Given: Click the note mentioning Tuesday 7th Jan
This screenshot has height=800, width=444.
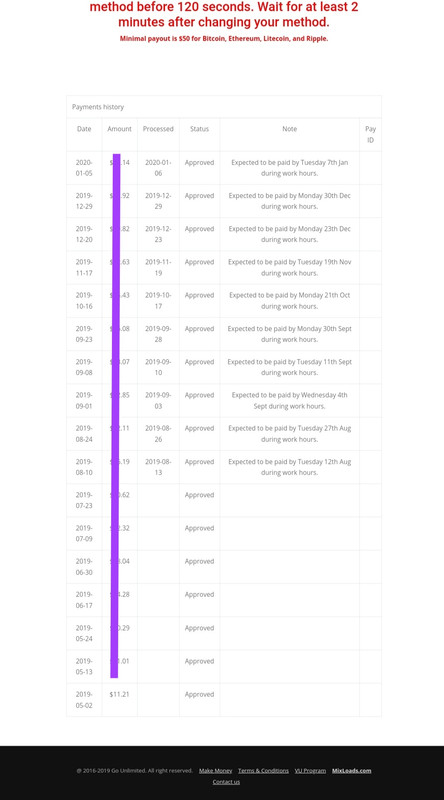Looking at the screenshot, I should 289,168.
